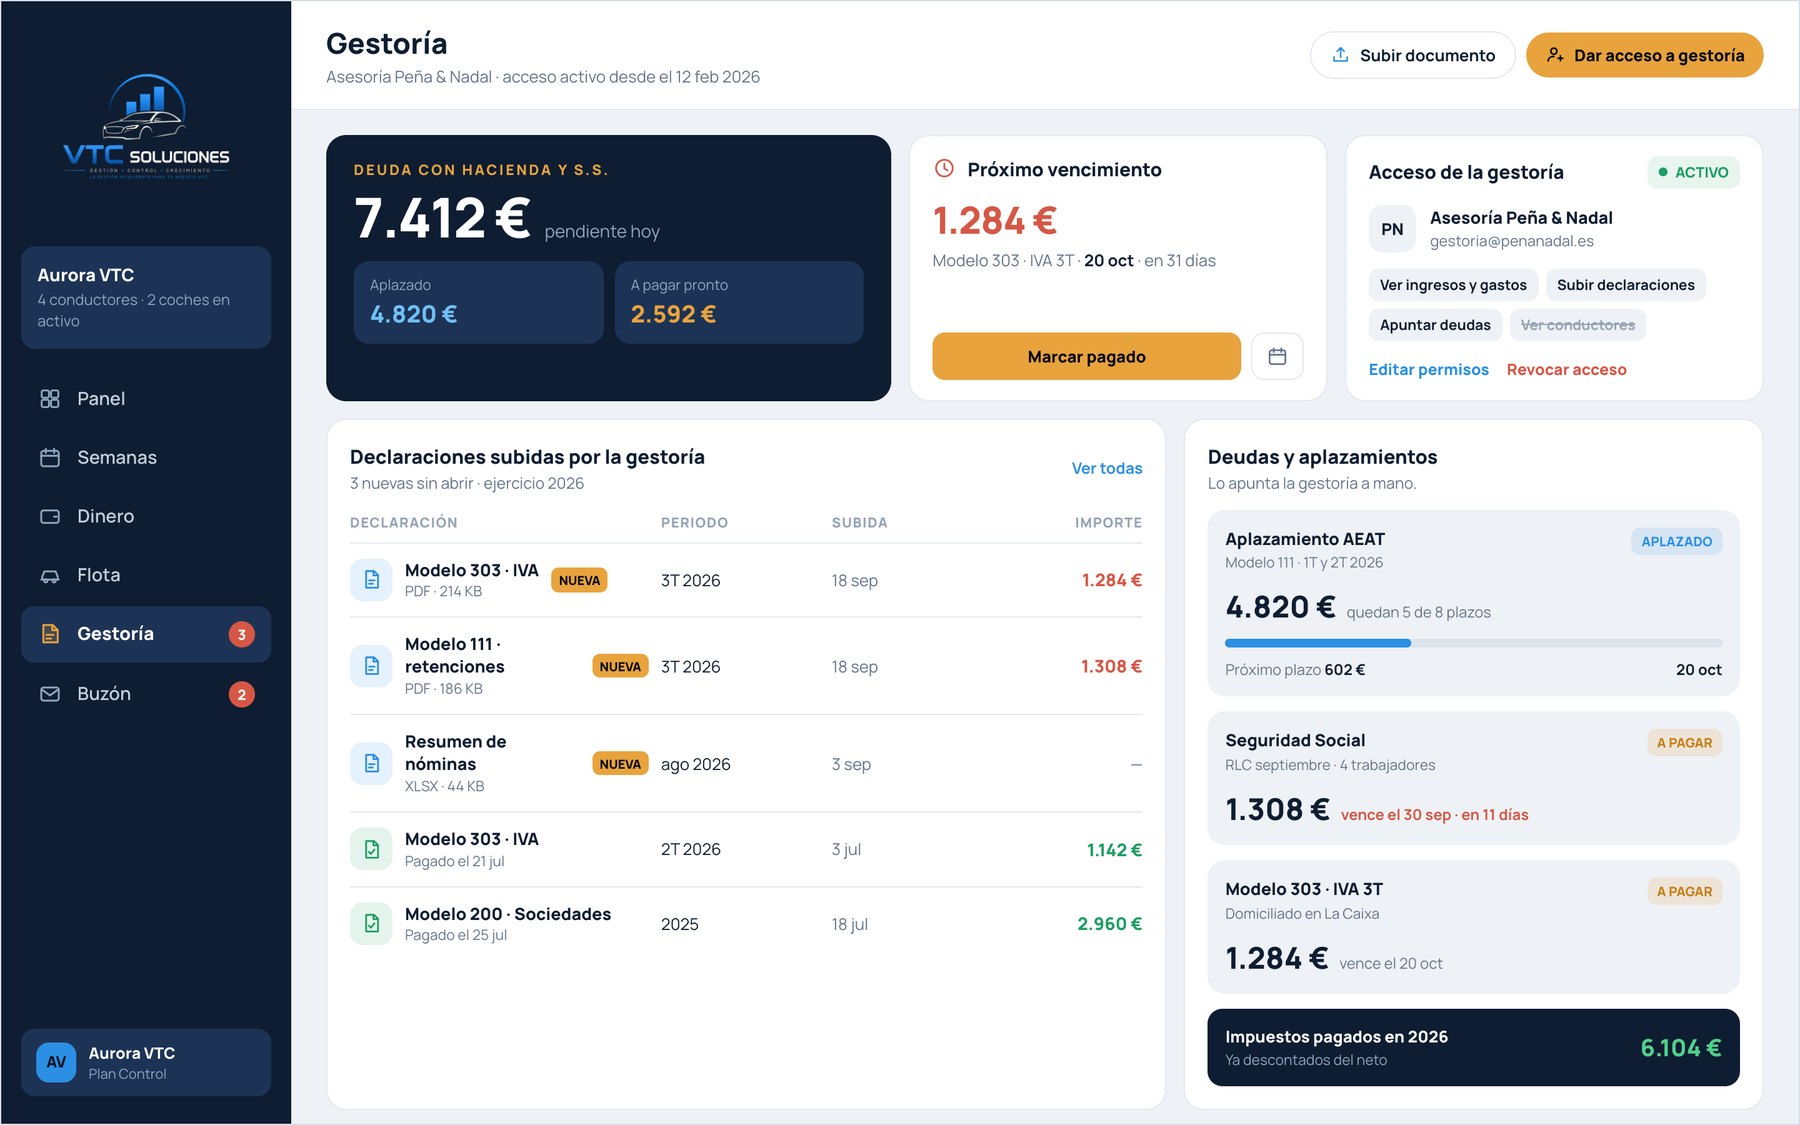Click Revocar acceso link

point(1567,370)
